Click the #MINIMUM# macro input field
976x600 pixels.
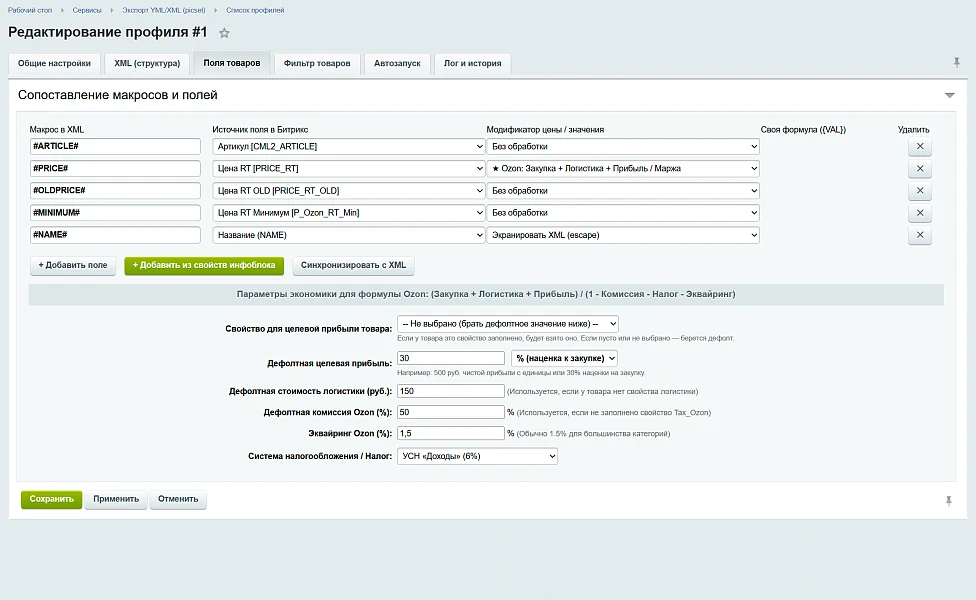(115, 213)
